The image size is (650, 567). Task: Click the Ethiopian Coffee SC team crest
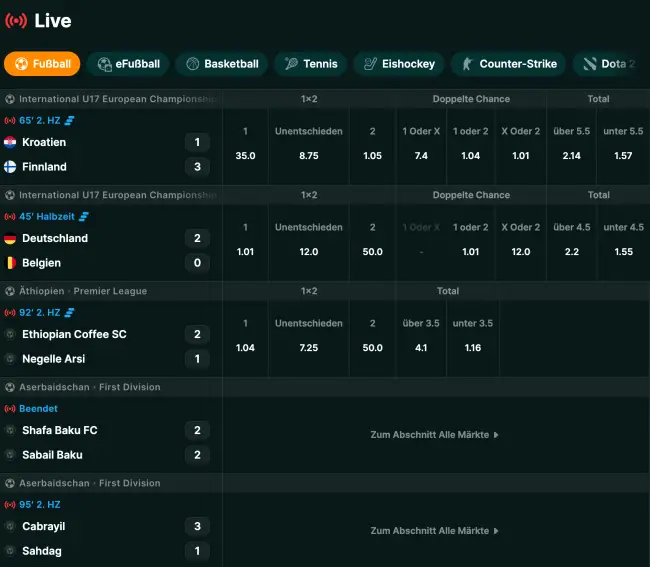pyautogui.click(x=10, y=334)
